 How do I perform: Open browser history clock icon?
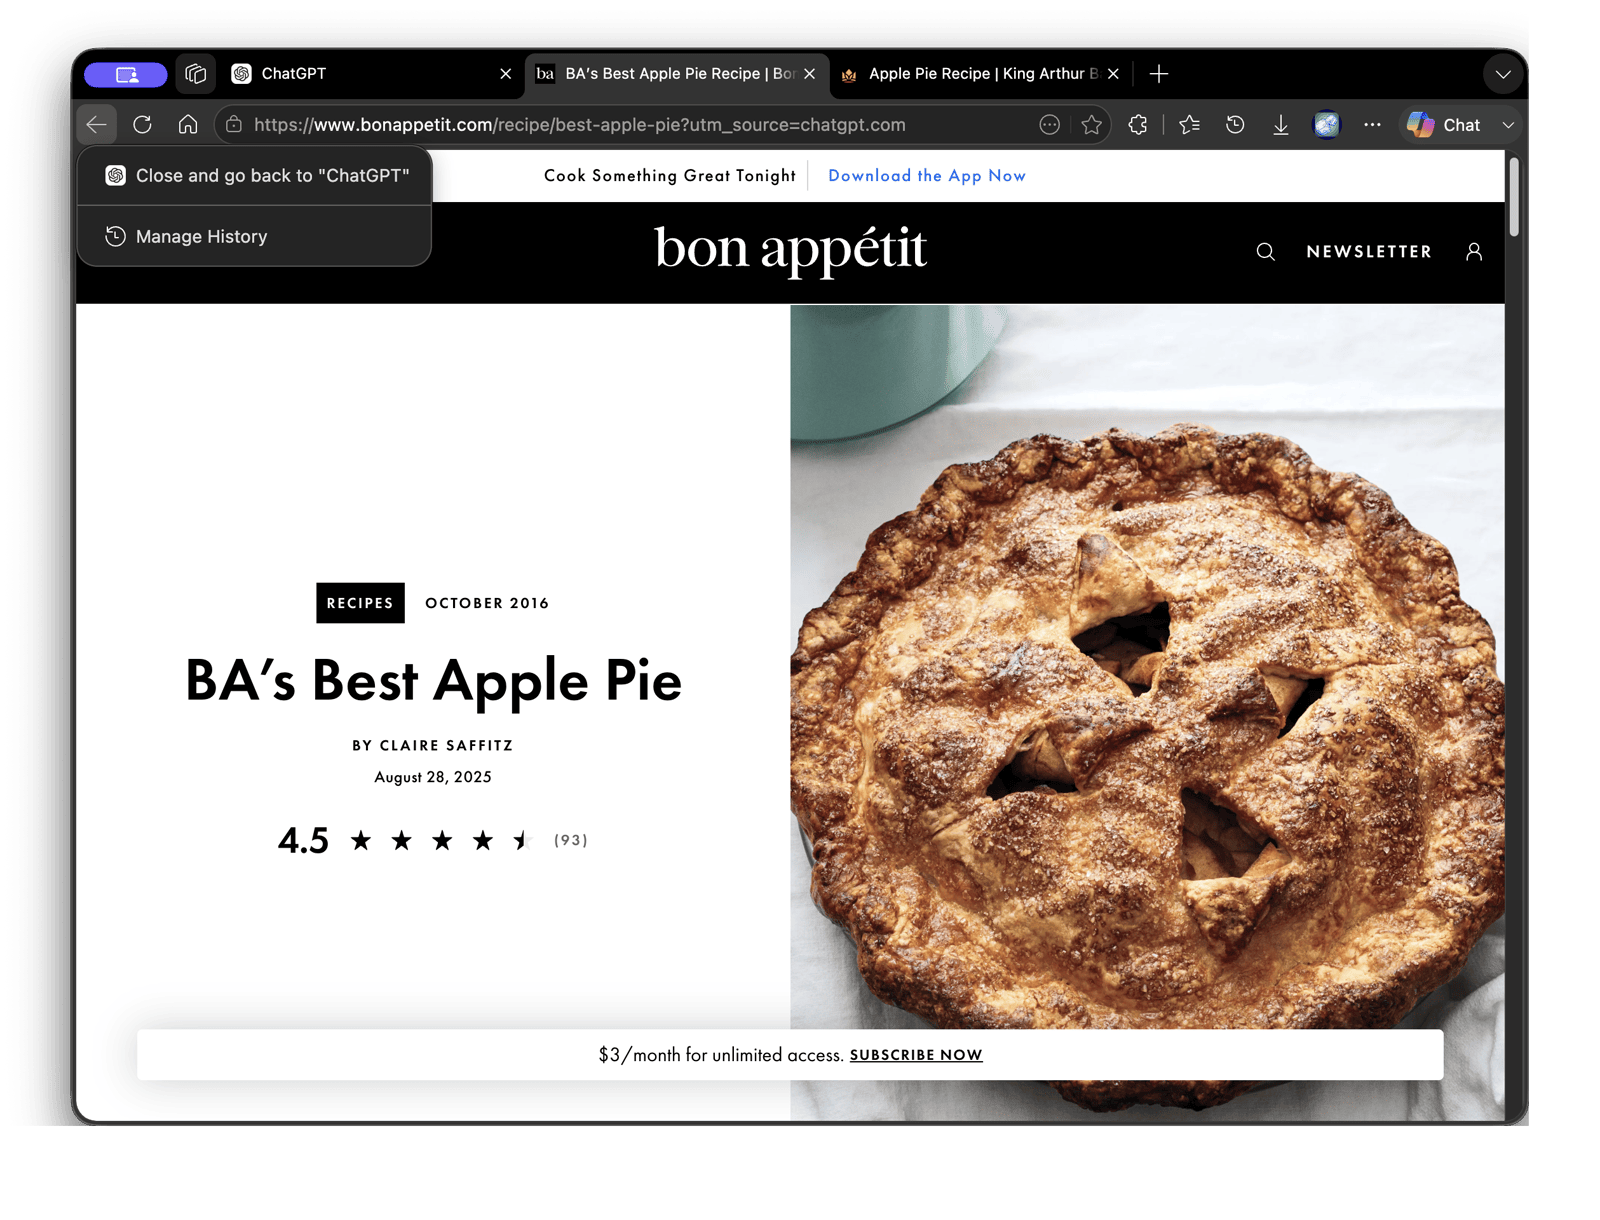click(x=1235, y=125)
